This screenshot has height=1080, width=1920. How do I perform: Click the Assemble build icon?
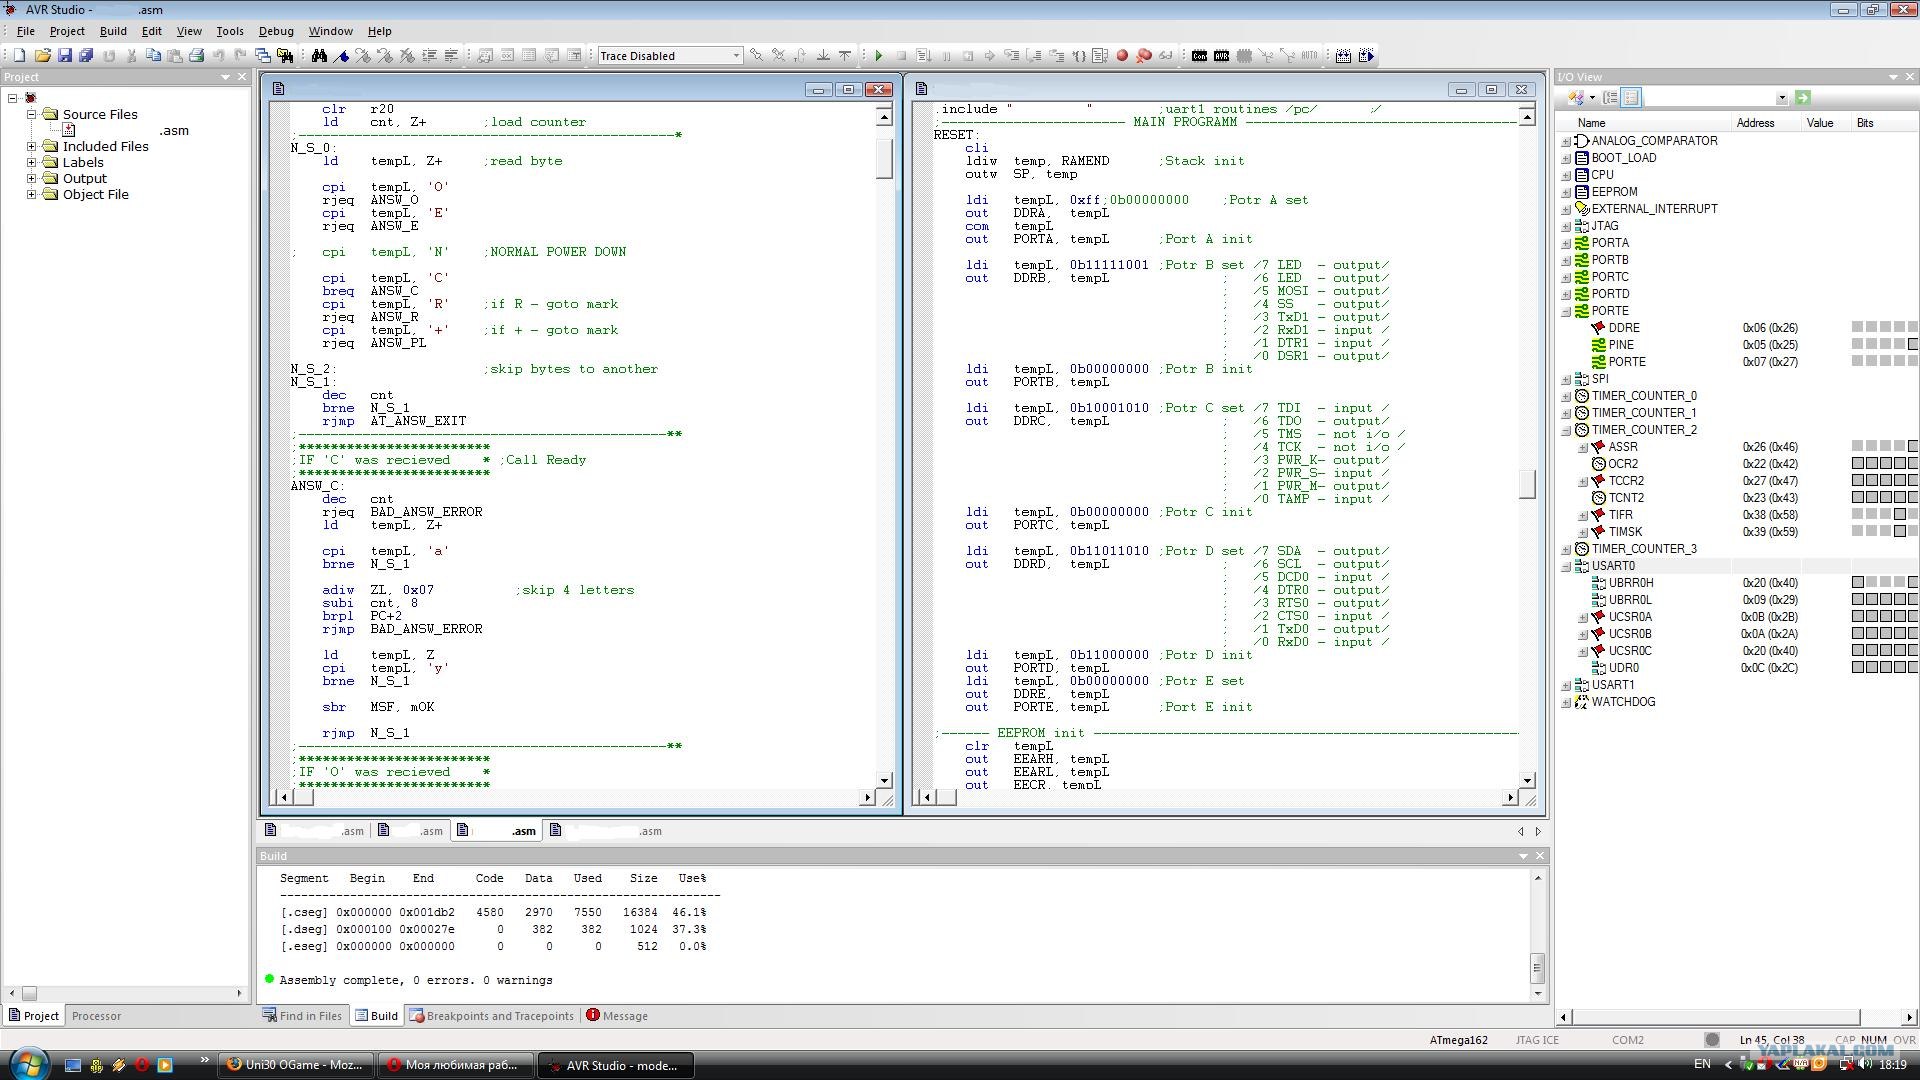1343,56
